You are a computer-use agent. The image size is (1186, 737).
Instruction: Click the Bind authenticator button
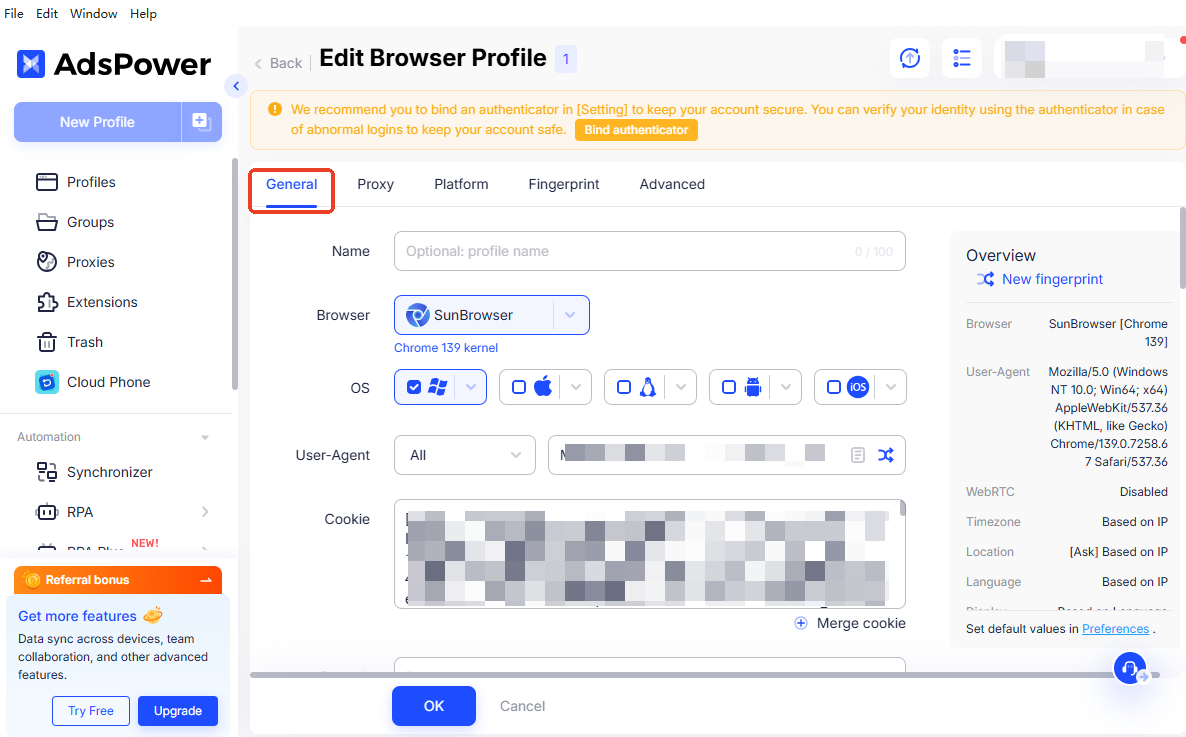pyautogui.click(x=636, y=130)
